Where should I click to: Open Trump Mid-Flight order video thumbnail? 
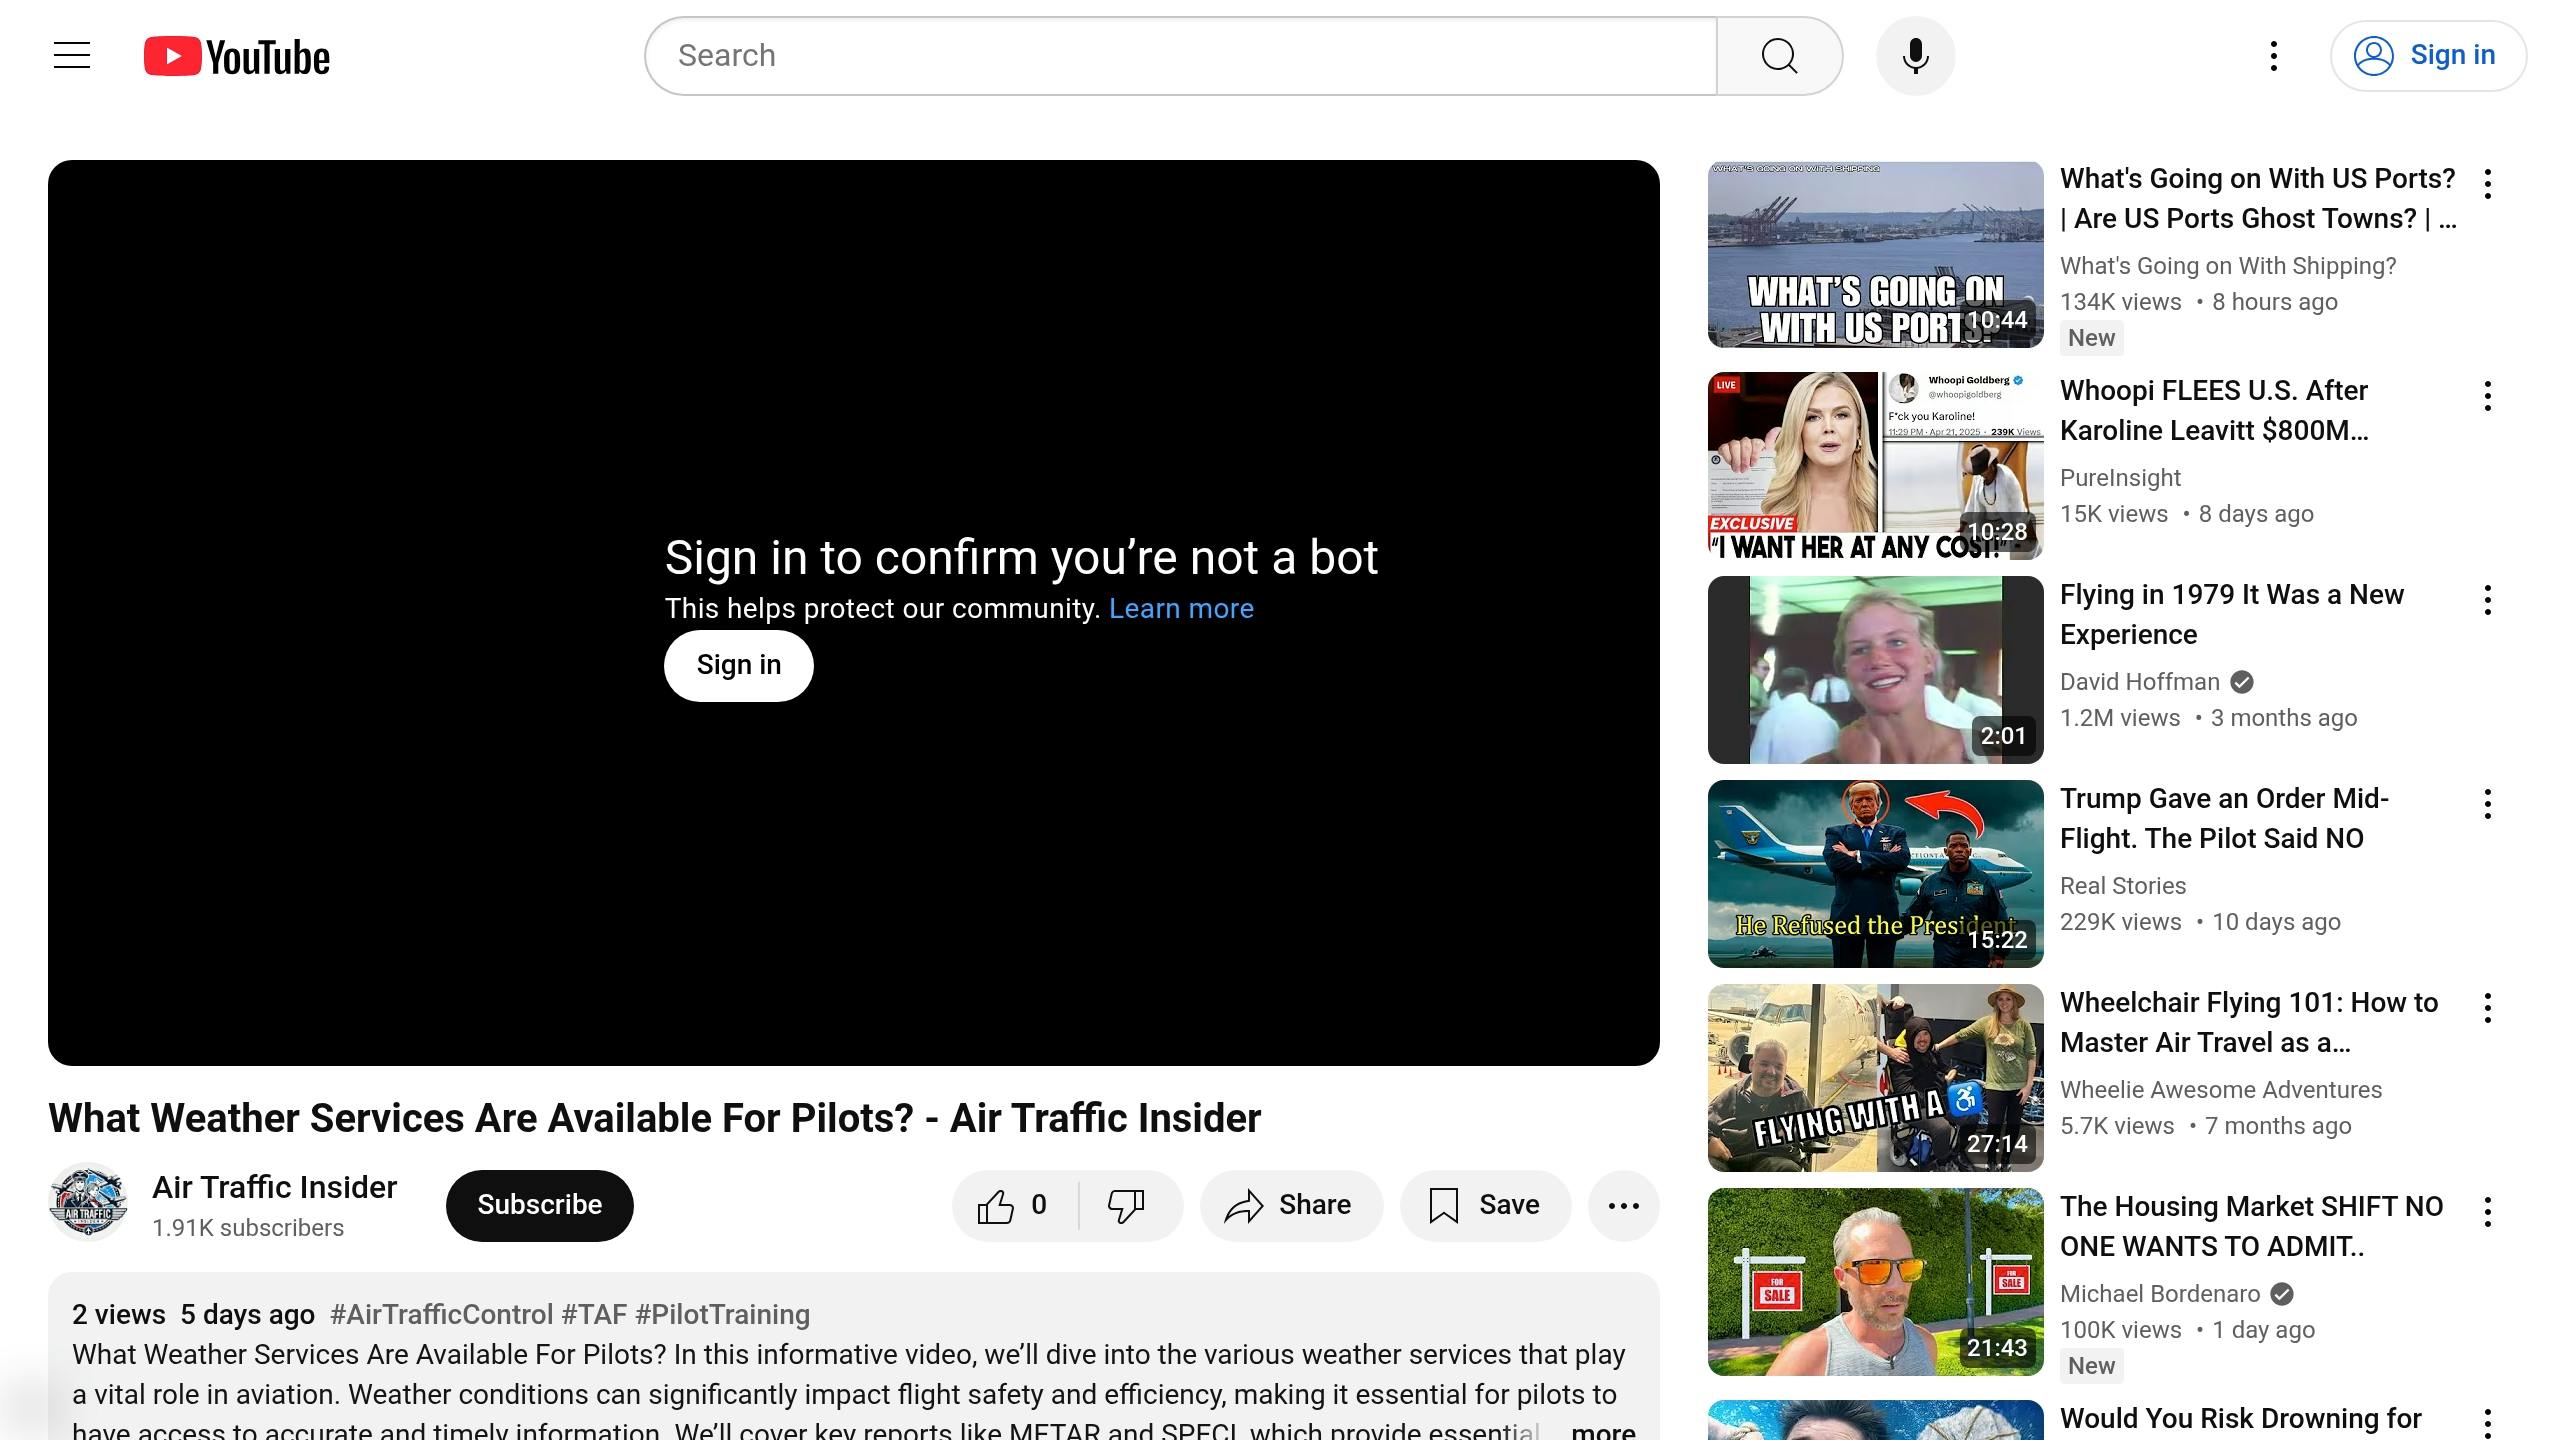(x=1875, y=874)
